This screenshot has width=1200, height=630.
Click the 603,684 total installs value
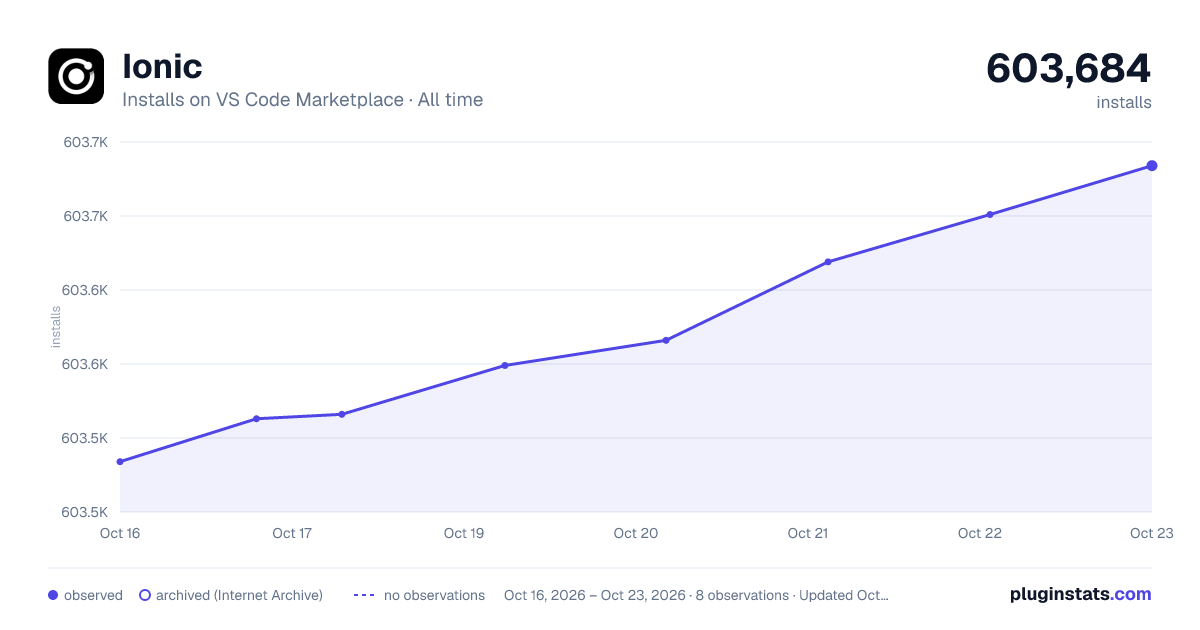1068,68
